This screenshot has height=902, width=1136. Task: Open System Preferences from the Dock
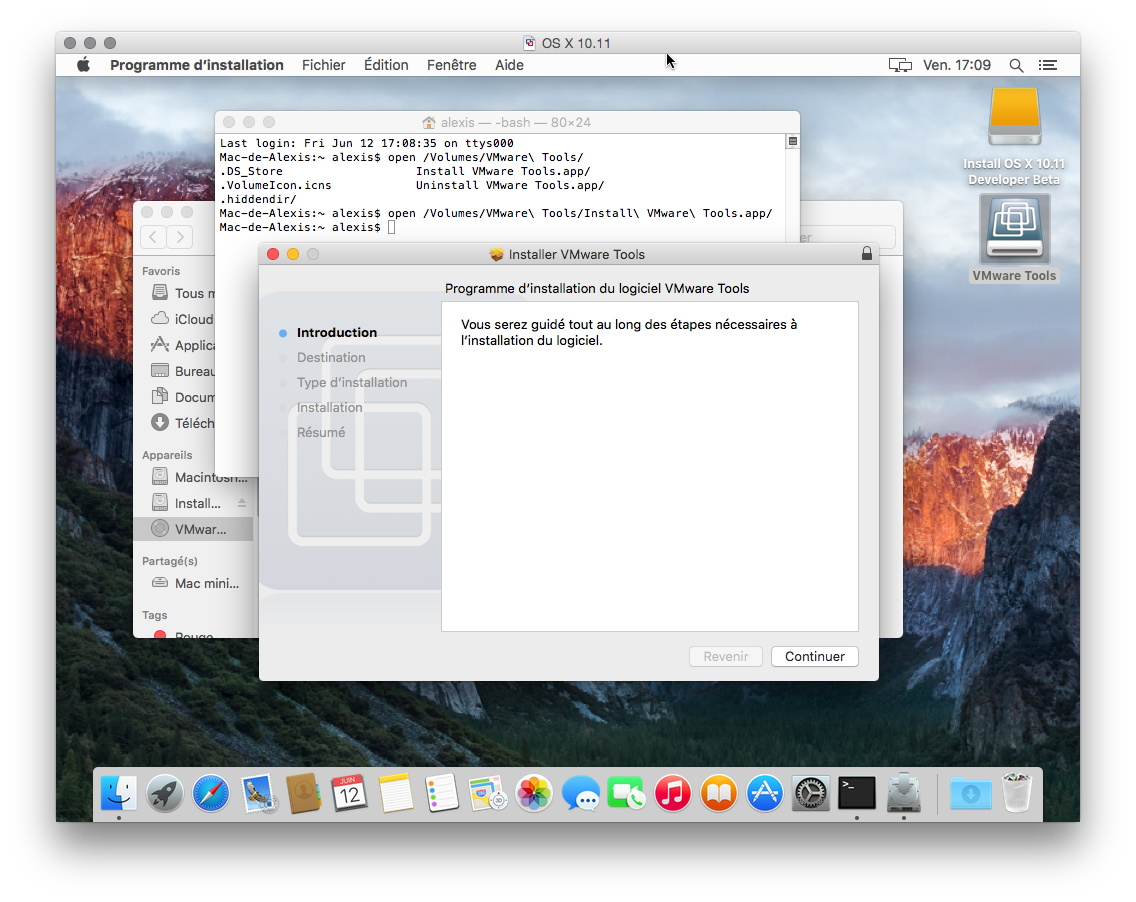click(x=811, y=793)
